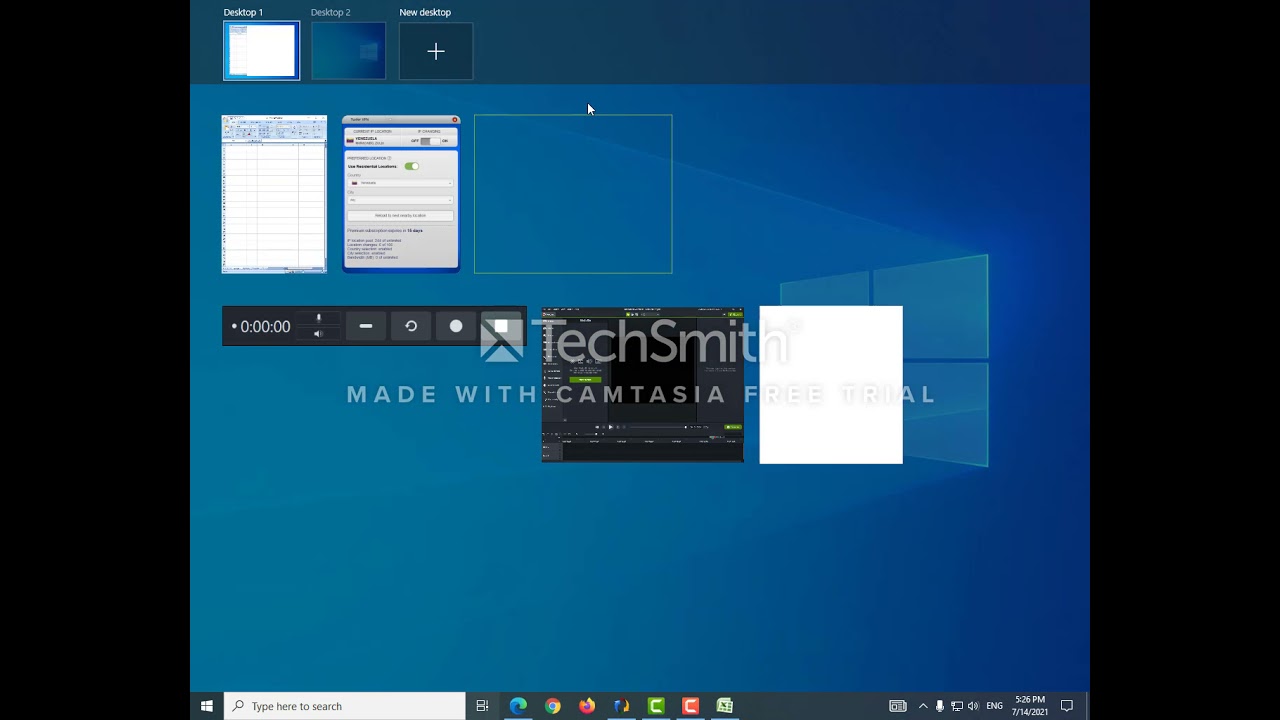Viewport: 1280px width, 720px height.
Task: Select the Camtasia recorder toolbar showing 0:00:00
Action: coord(374,326)
